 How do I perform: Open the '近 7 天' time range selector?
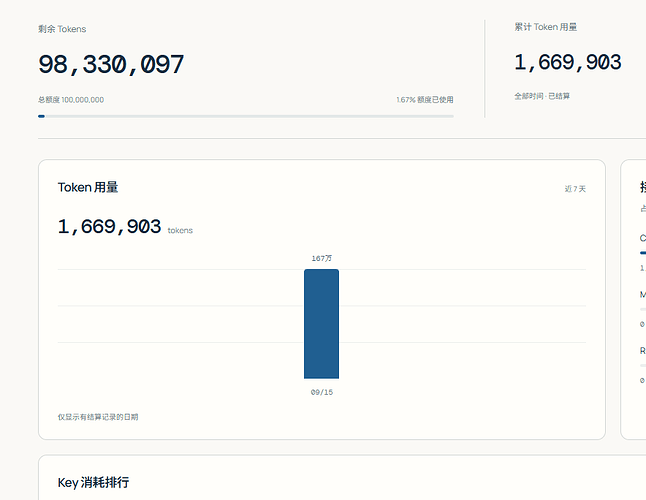click(575, 189)
